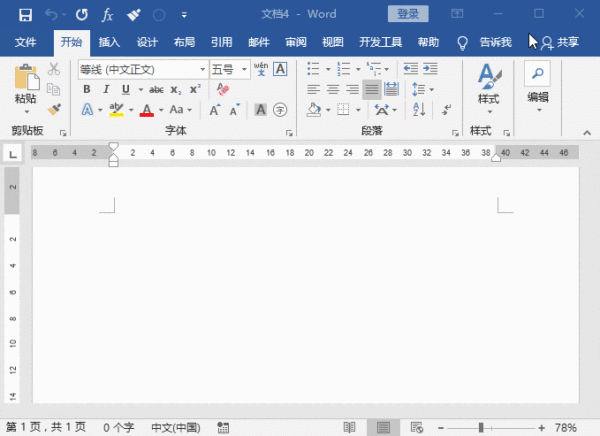This screenshot has width=600, height=436.
Task: Click the phonetic guide wén icon
Action: click(x=261, y=69)
